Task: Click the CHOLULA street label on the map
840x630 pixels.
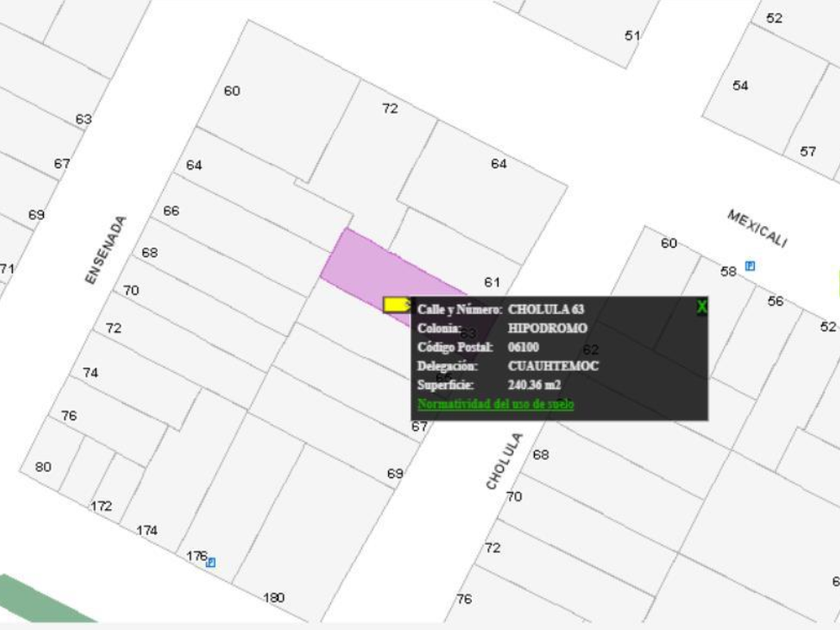Action: pyautogui.click(x=504, y=461)
